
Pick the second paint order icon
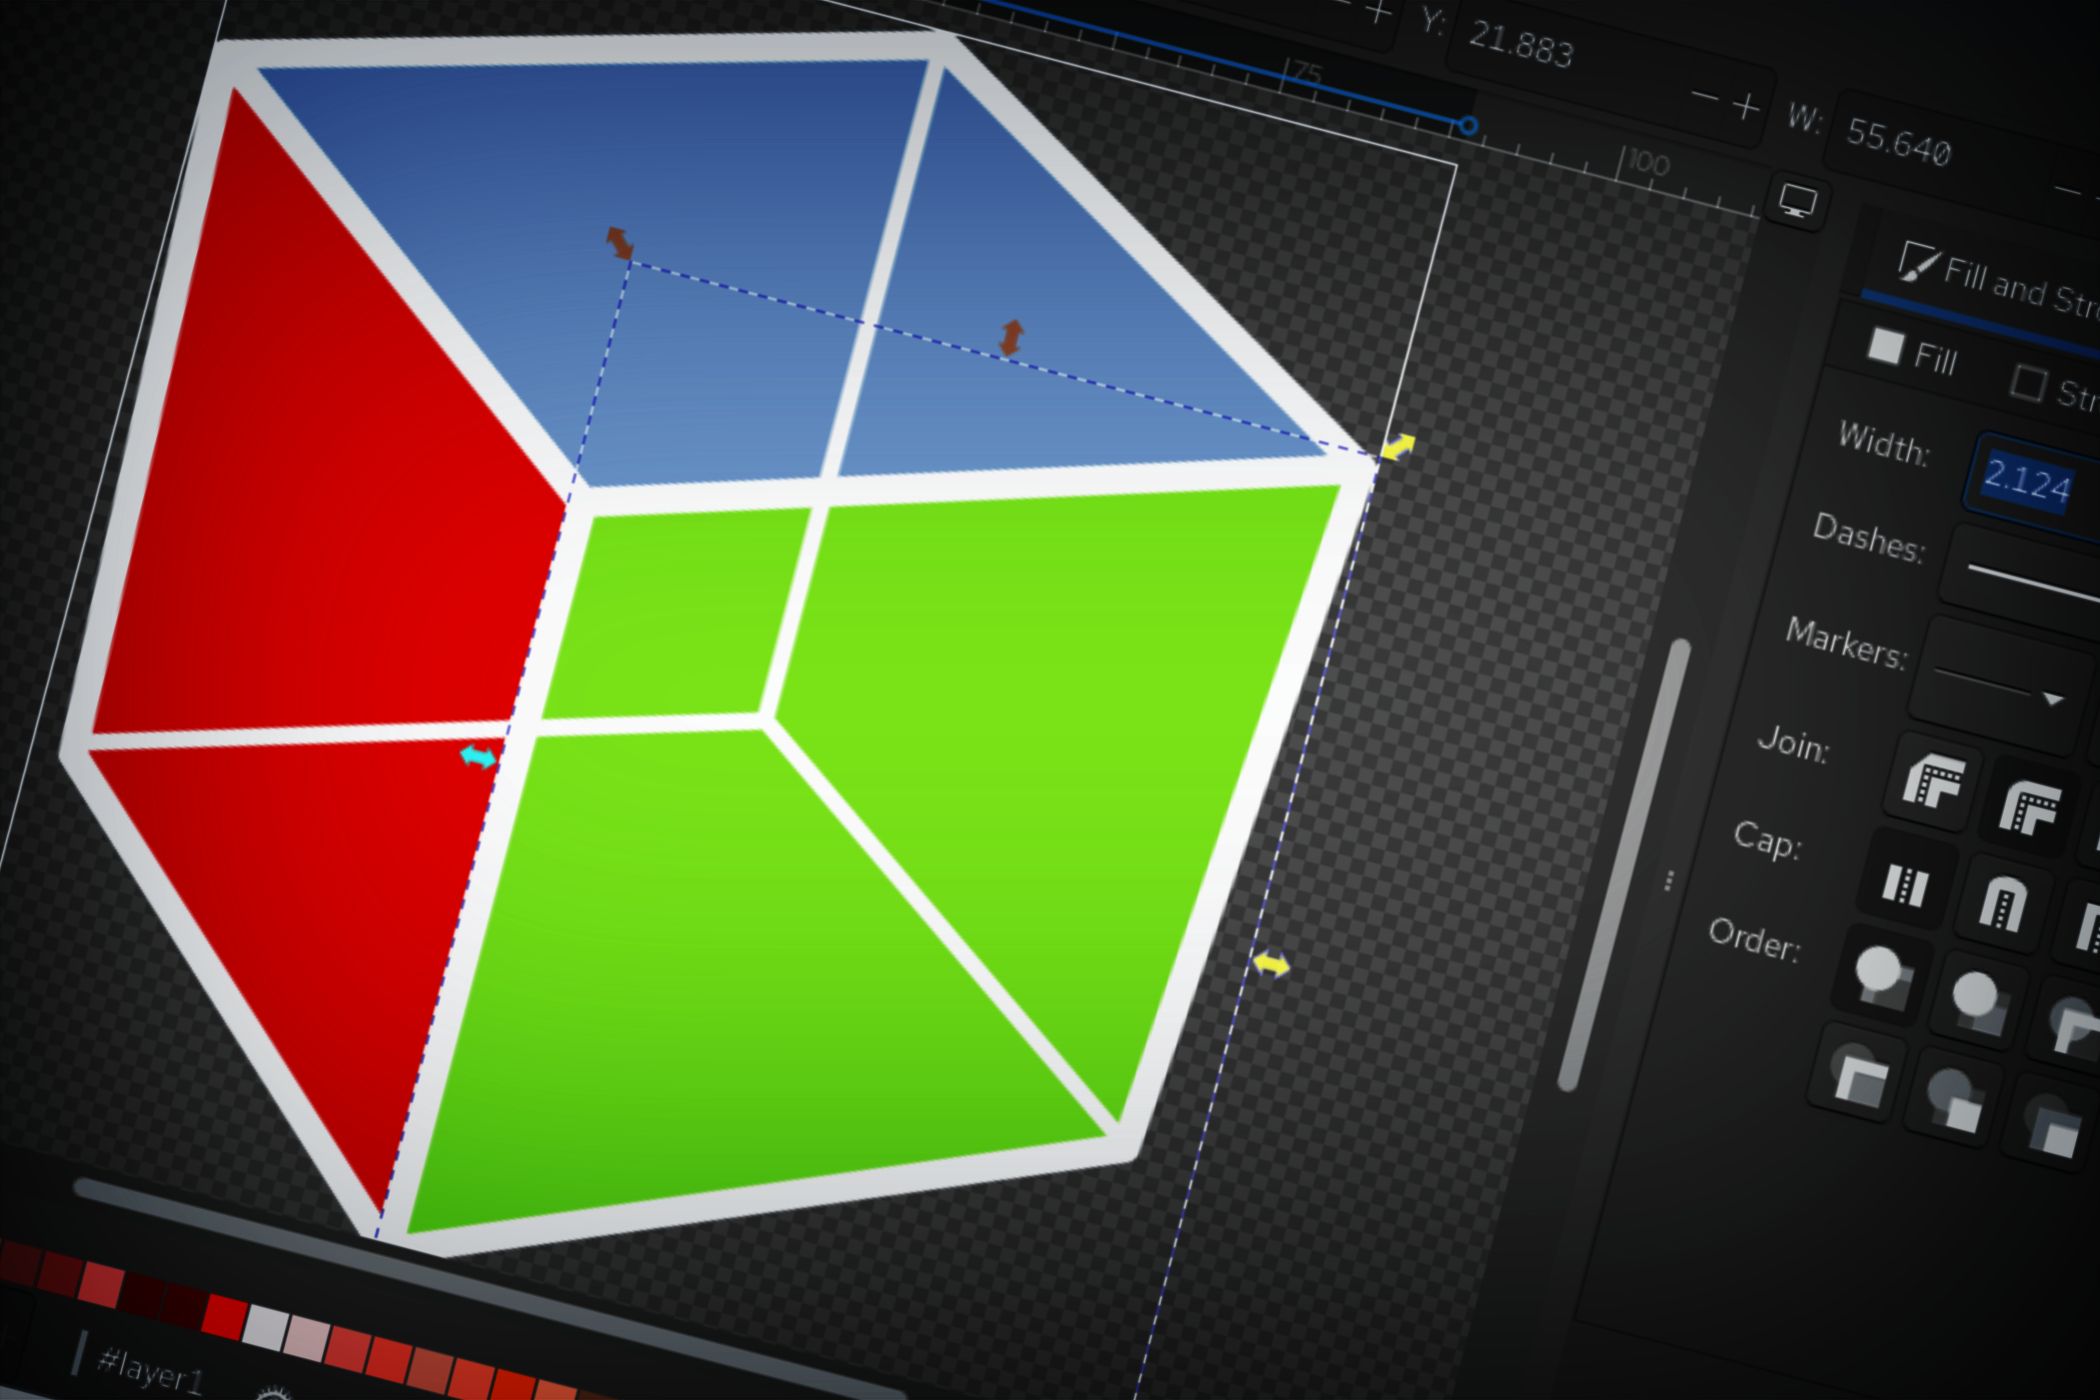(x=1977, y=1001)
